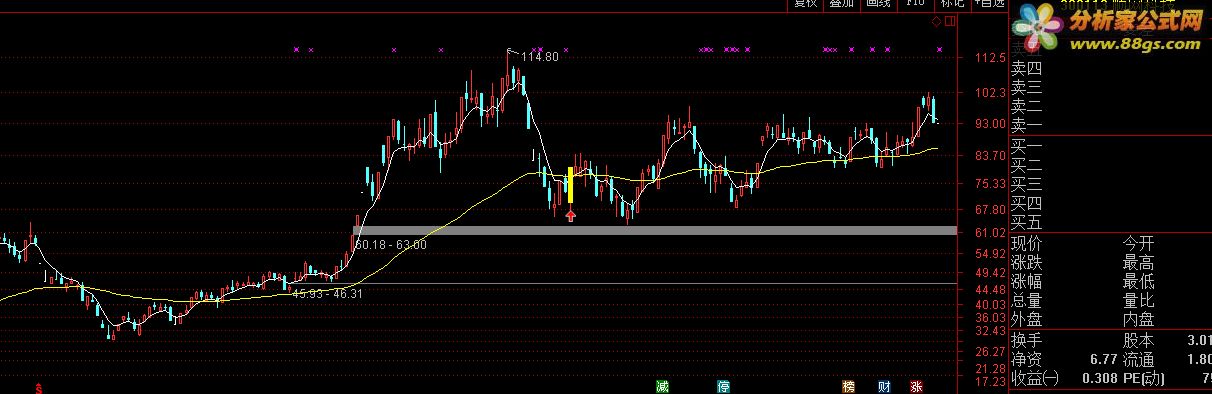Click the teal 停 event marker icon

point(723,386)
